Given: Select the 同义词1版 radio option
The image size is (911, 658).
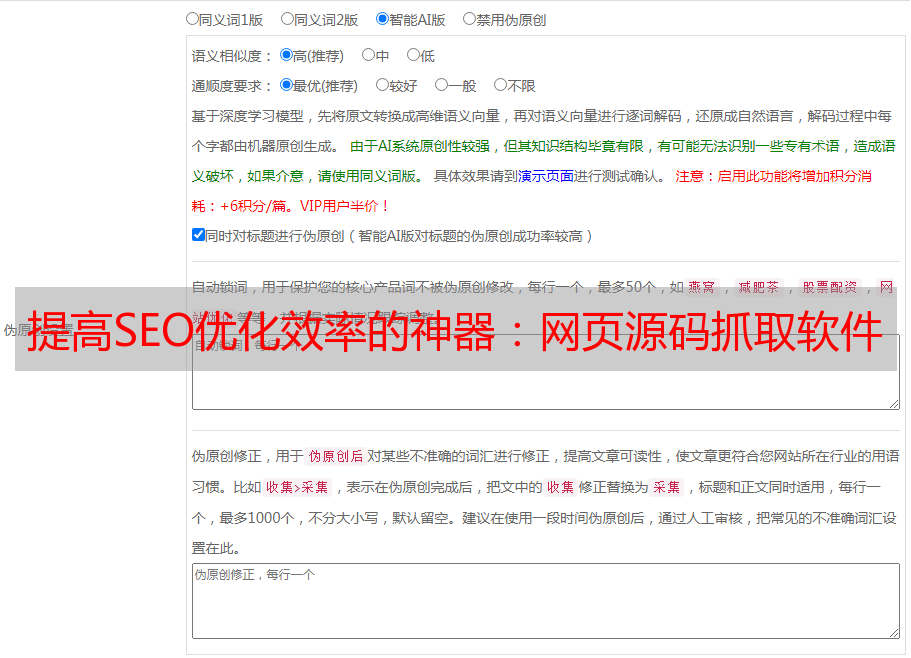Looking at the screenshot, I should pos(192,19).
